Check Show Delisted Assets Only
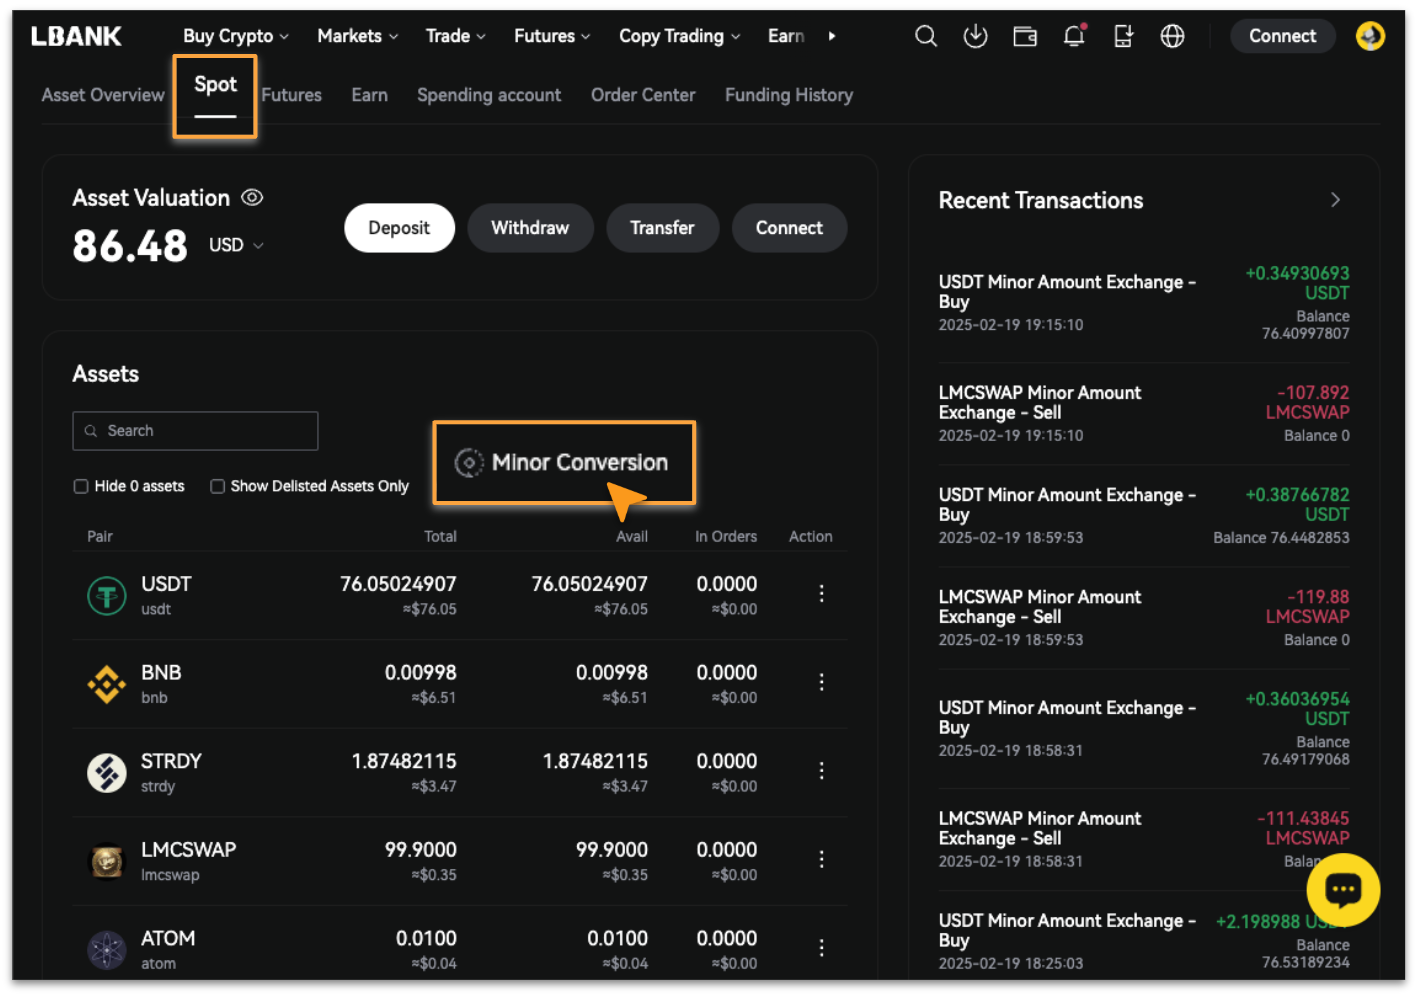1424x1000 pixels. click(217, 486)
